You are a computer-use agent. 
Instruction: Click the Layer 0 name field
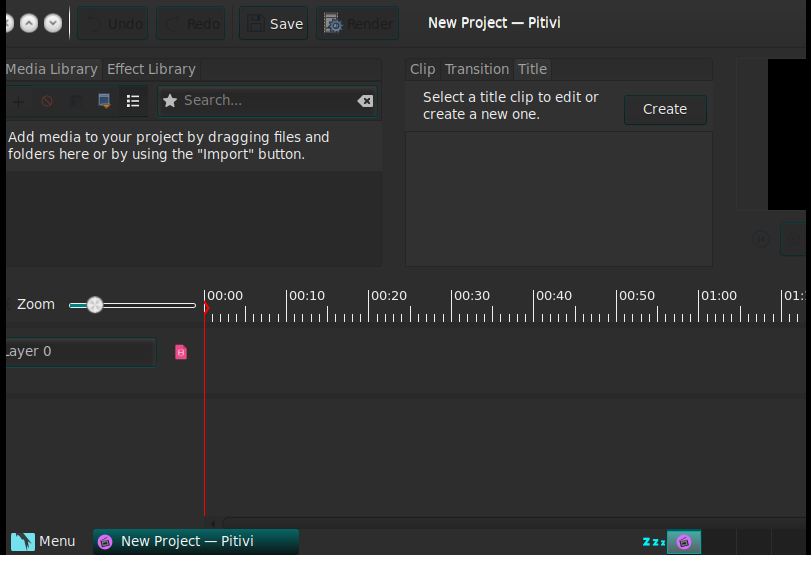coord(81,352)
